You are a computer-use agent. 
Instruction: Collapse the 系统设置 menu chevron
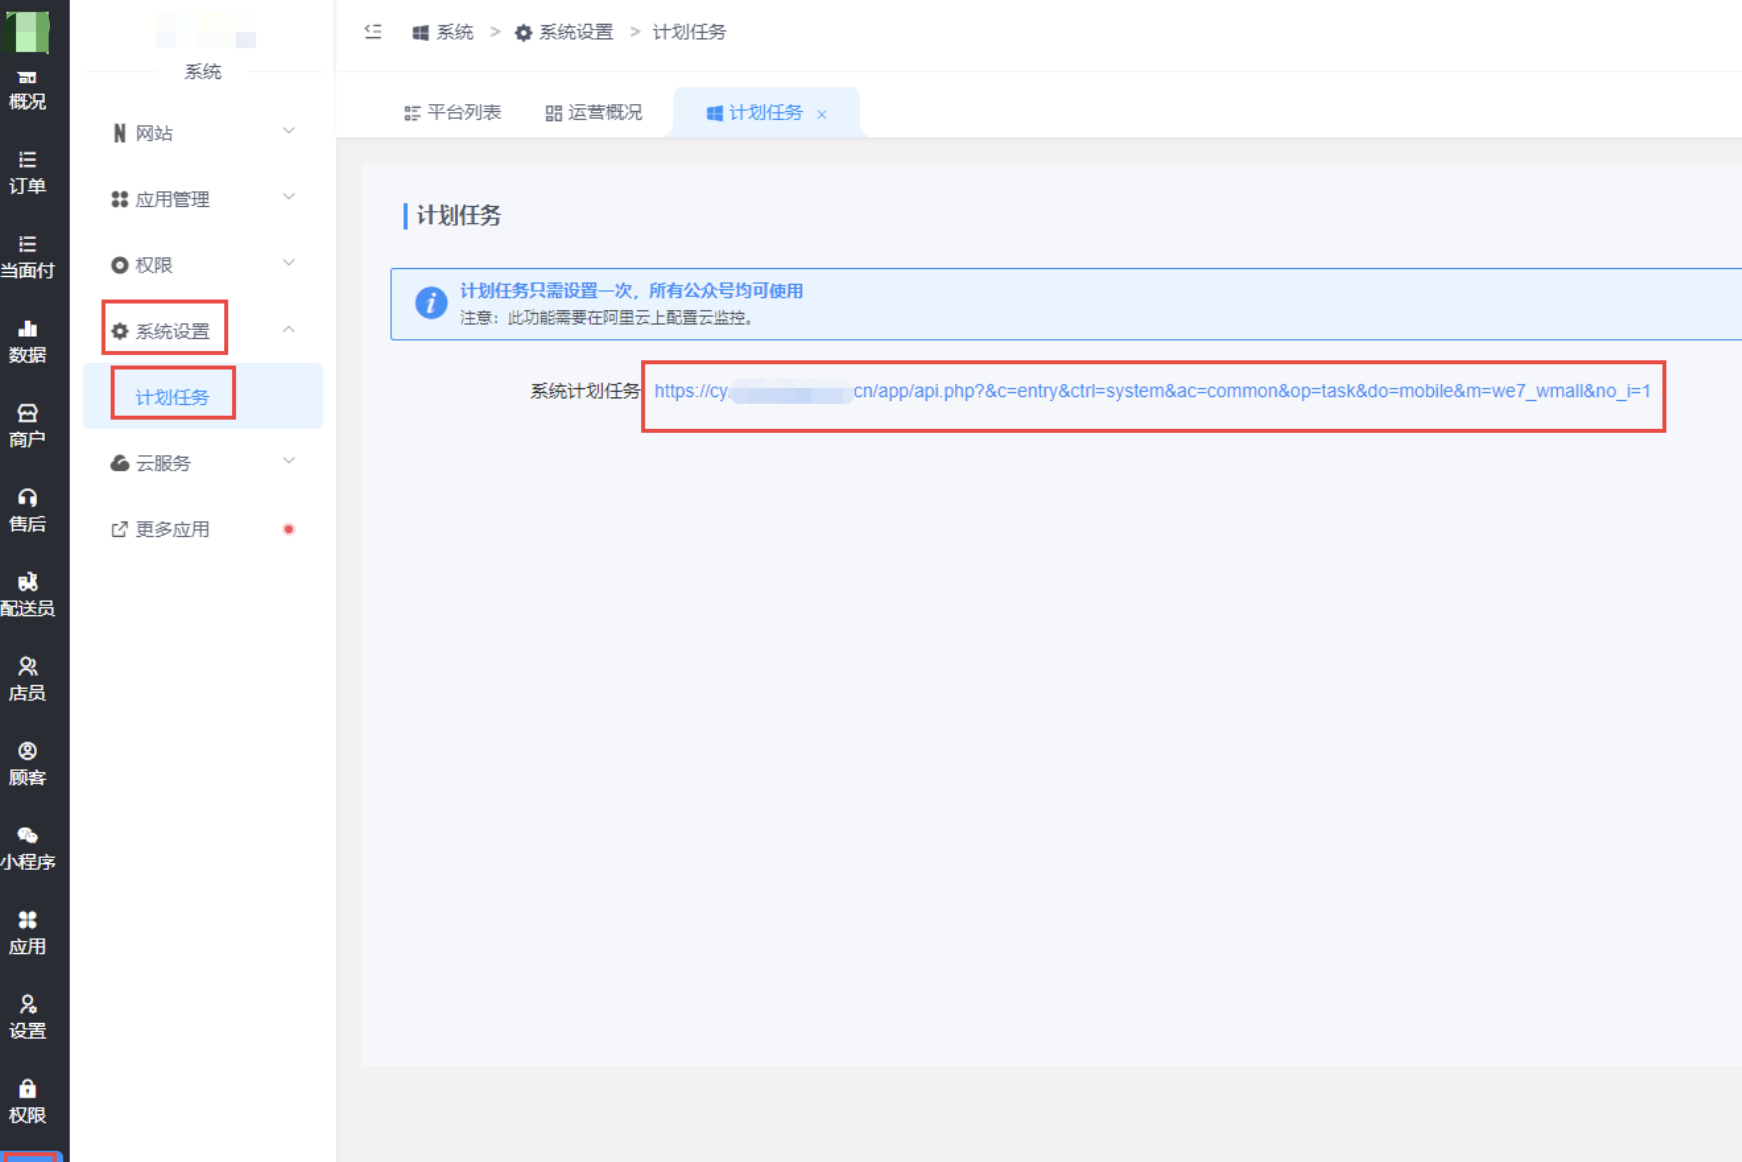289,329
